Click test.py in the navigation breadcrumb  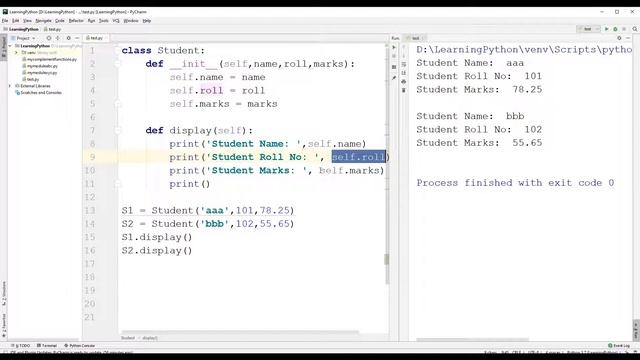coord(52,29)
